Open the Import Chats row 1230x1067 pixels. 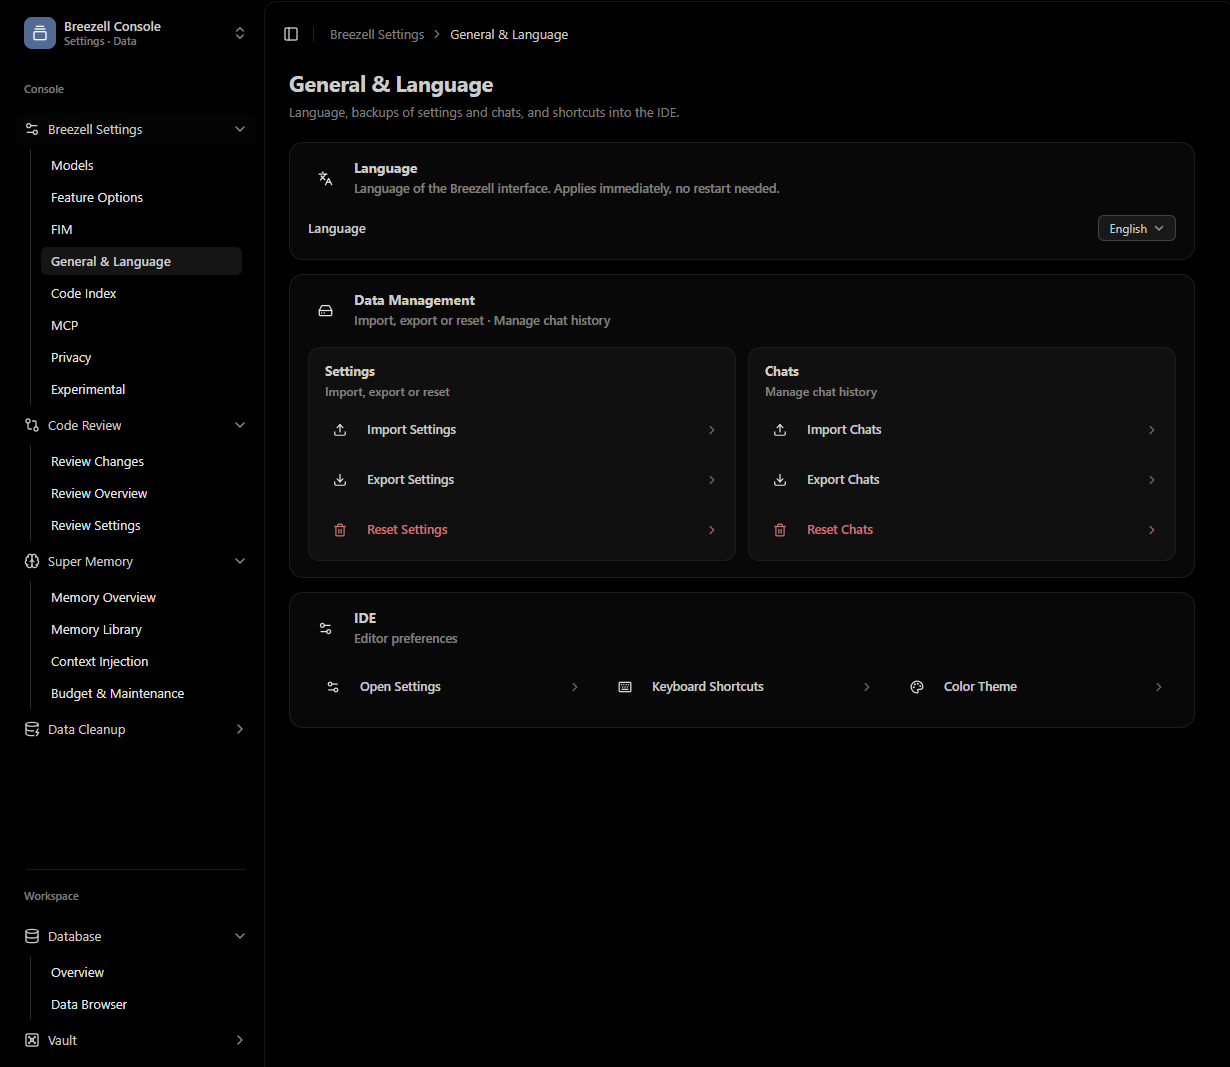click(962, 429)
